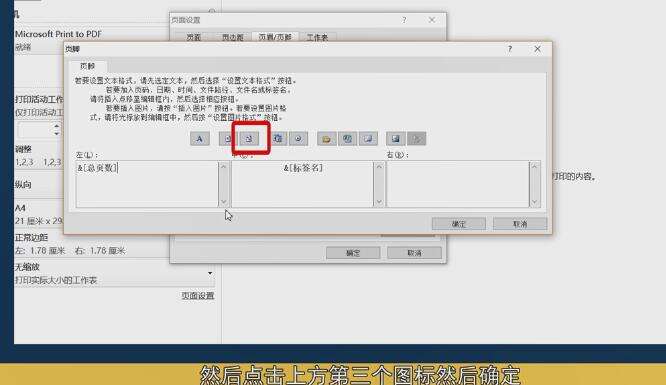Image resolution: width=666 pixels, height=385 pixels.
Task: Switch to the 页眉/页脚 tab in Page Setup
Action: [x=275, y=37]
